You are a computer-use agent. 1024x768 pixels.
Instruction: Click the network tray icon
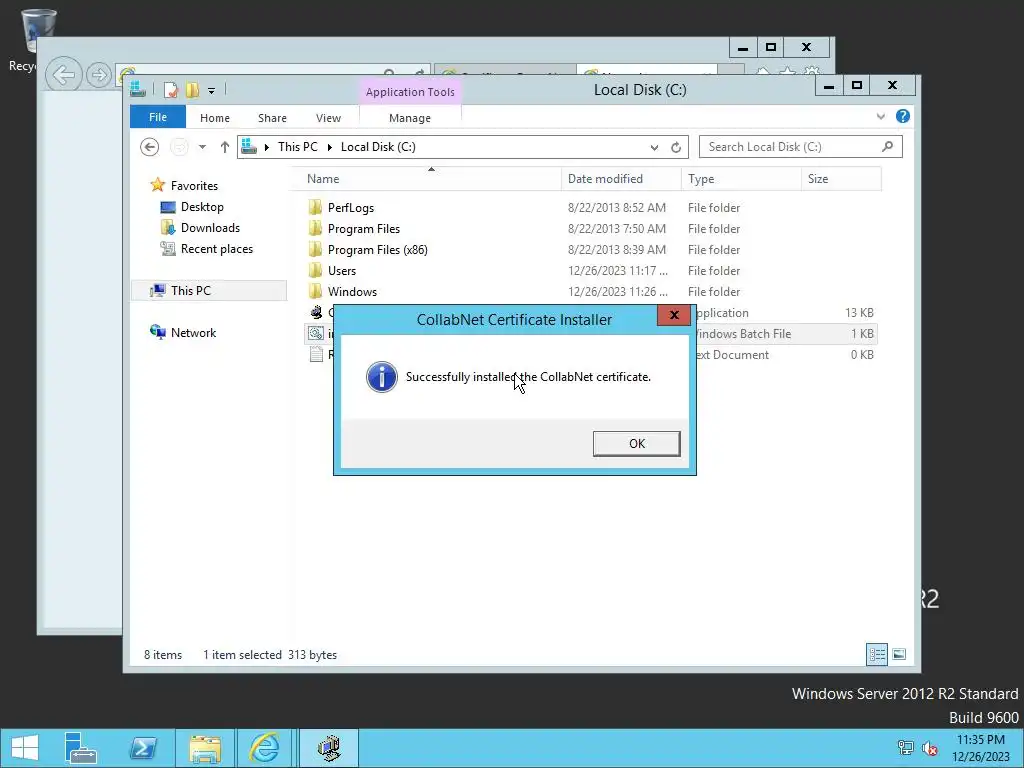pos(905,748)
